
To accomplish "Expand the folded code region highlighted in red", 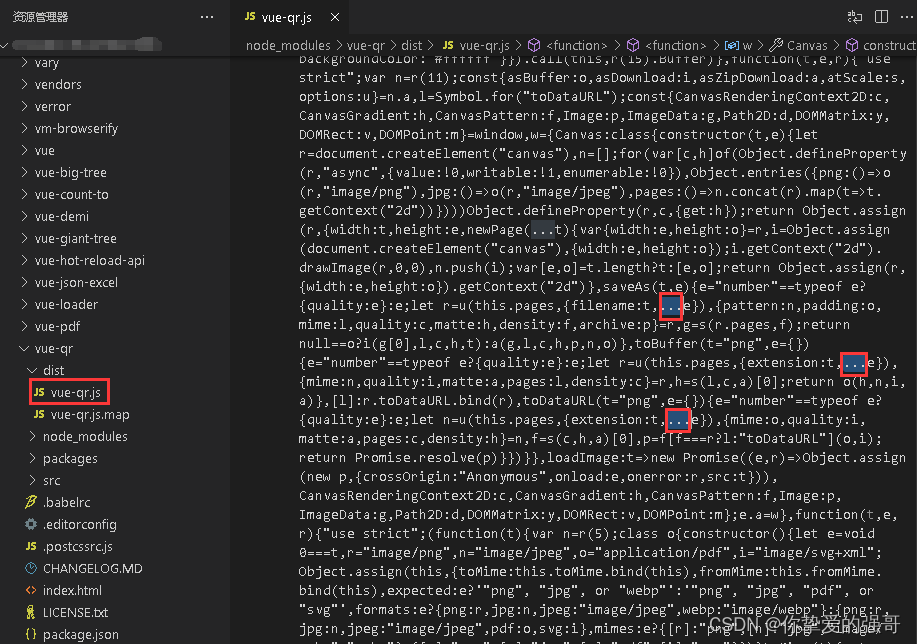I will tap(671, 306).
